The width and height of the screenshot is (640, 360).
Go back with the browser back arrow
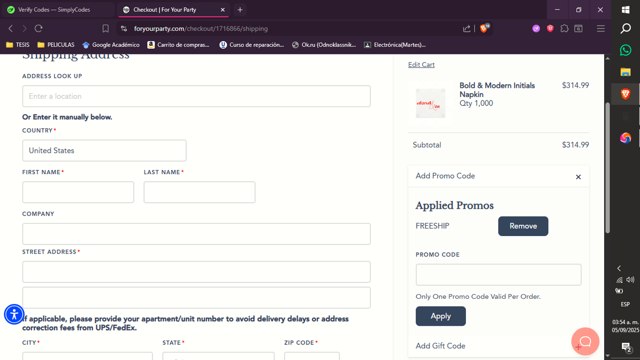click(x=11, y=29)
